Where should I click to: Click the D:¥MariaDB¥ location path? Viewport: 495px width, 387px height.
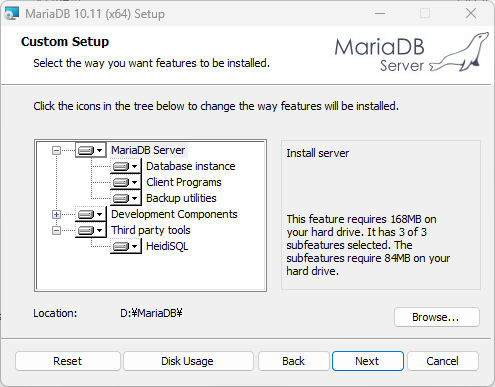[x=151, y=313]
